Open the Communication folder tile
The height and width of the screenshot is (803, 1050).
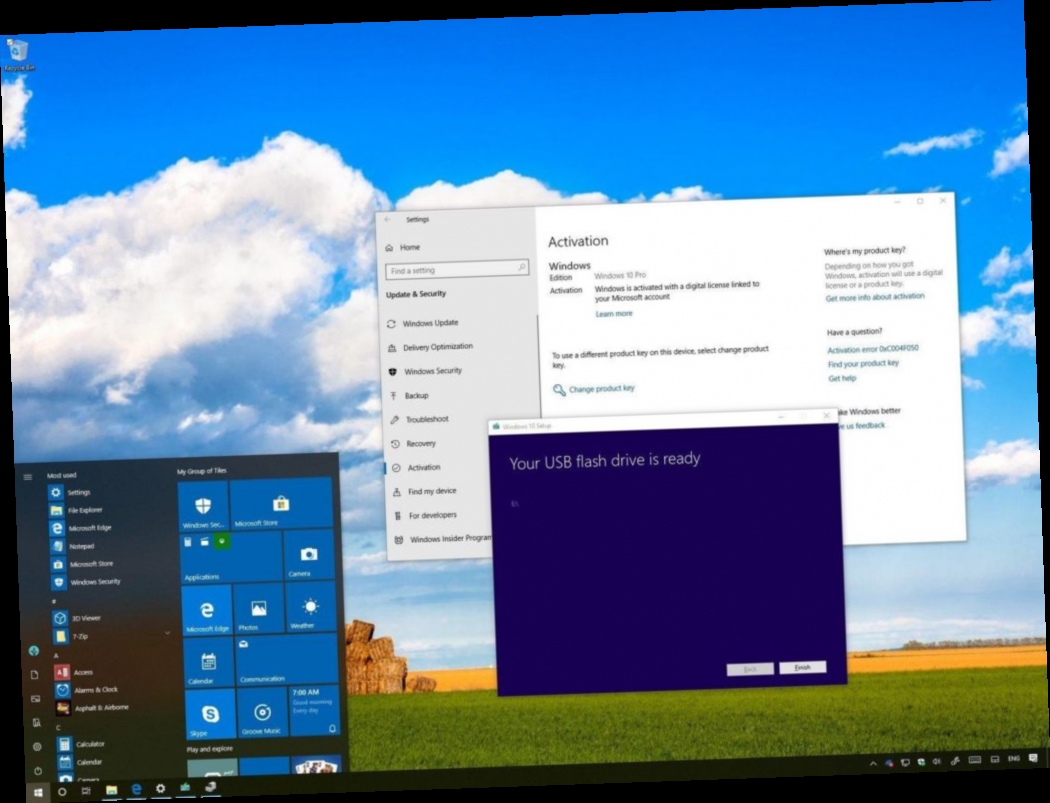coord(287,660)
